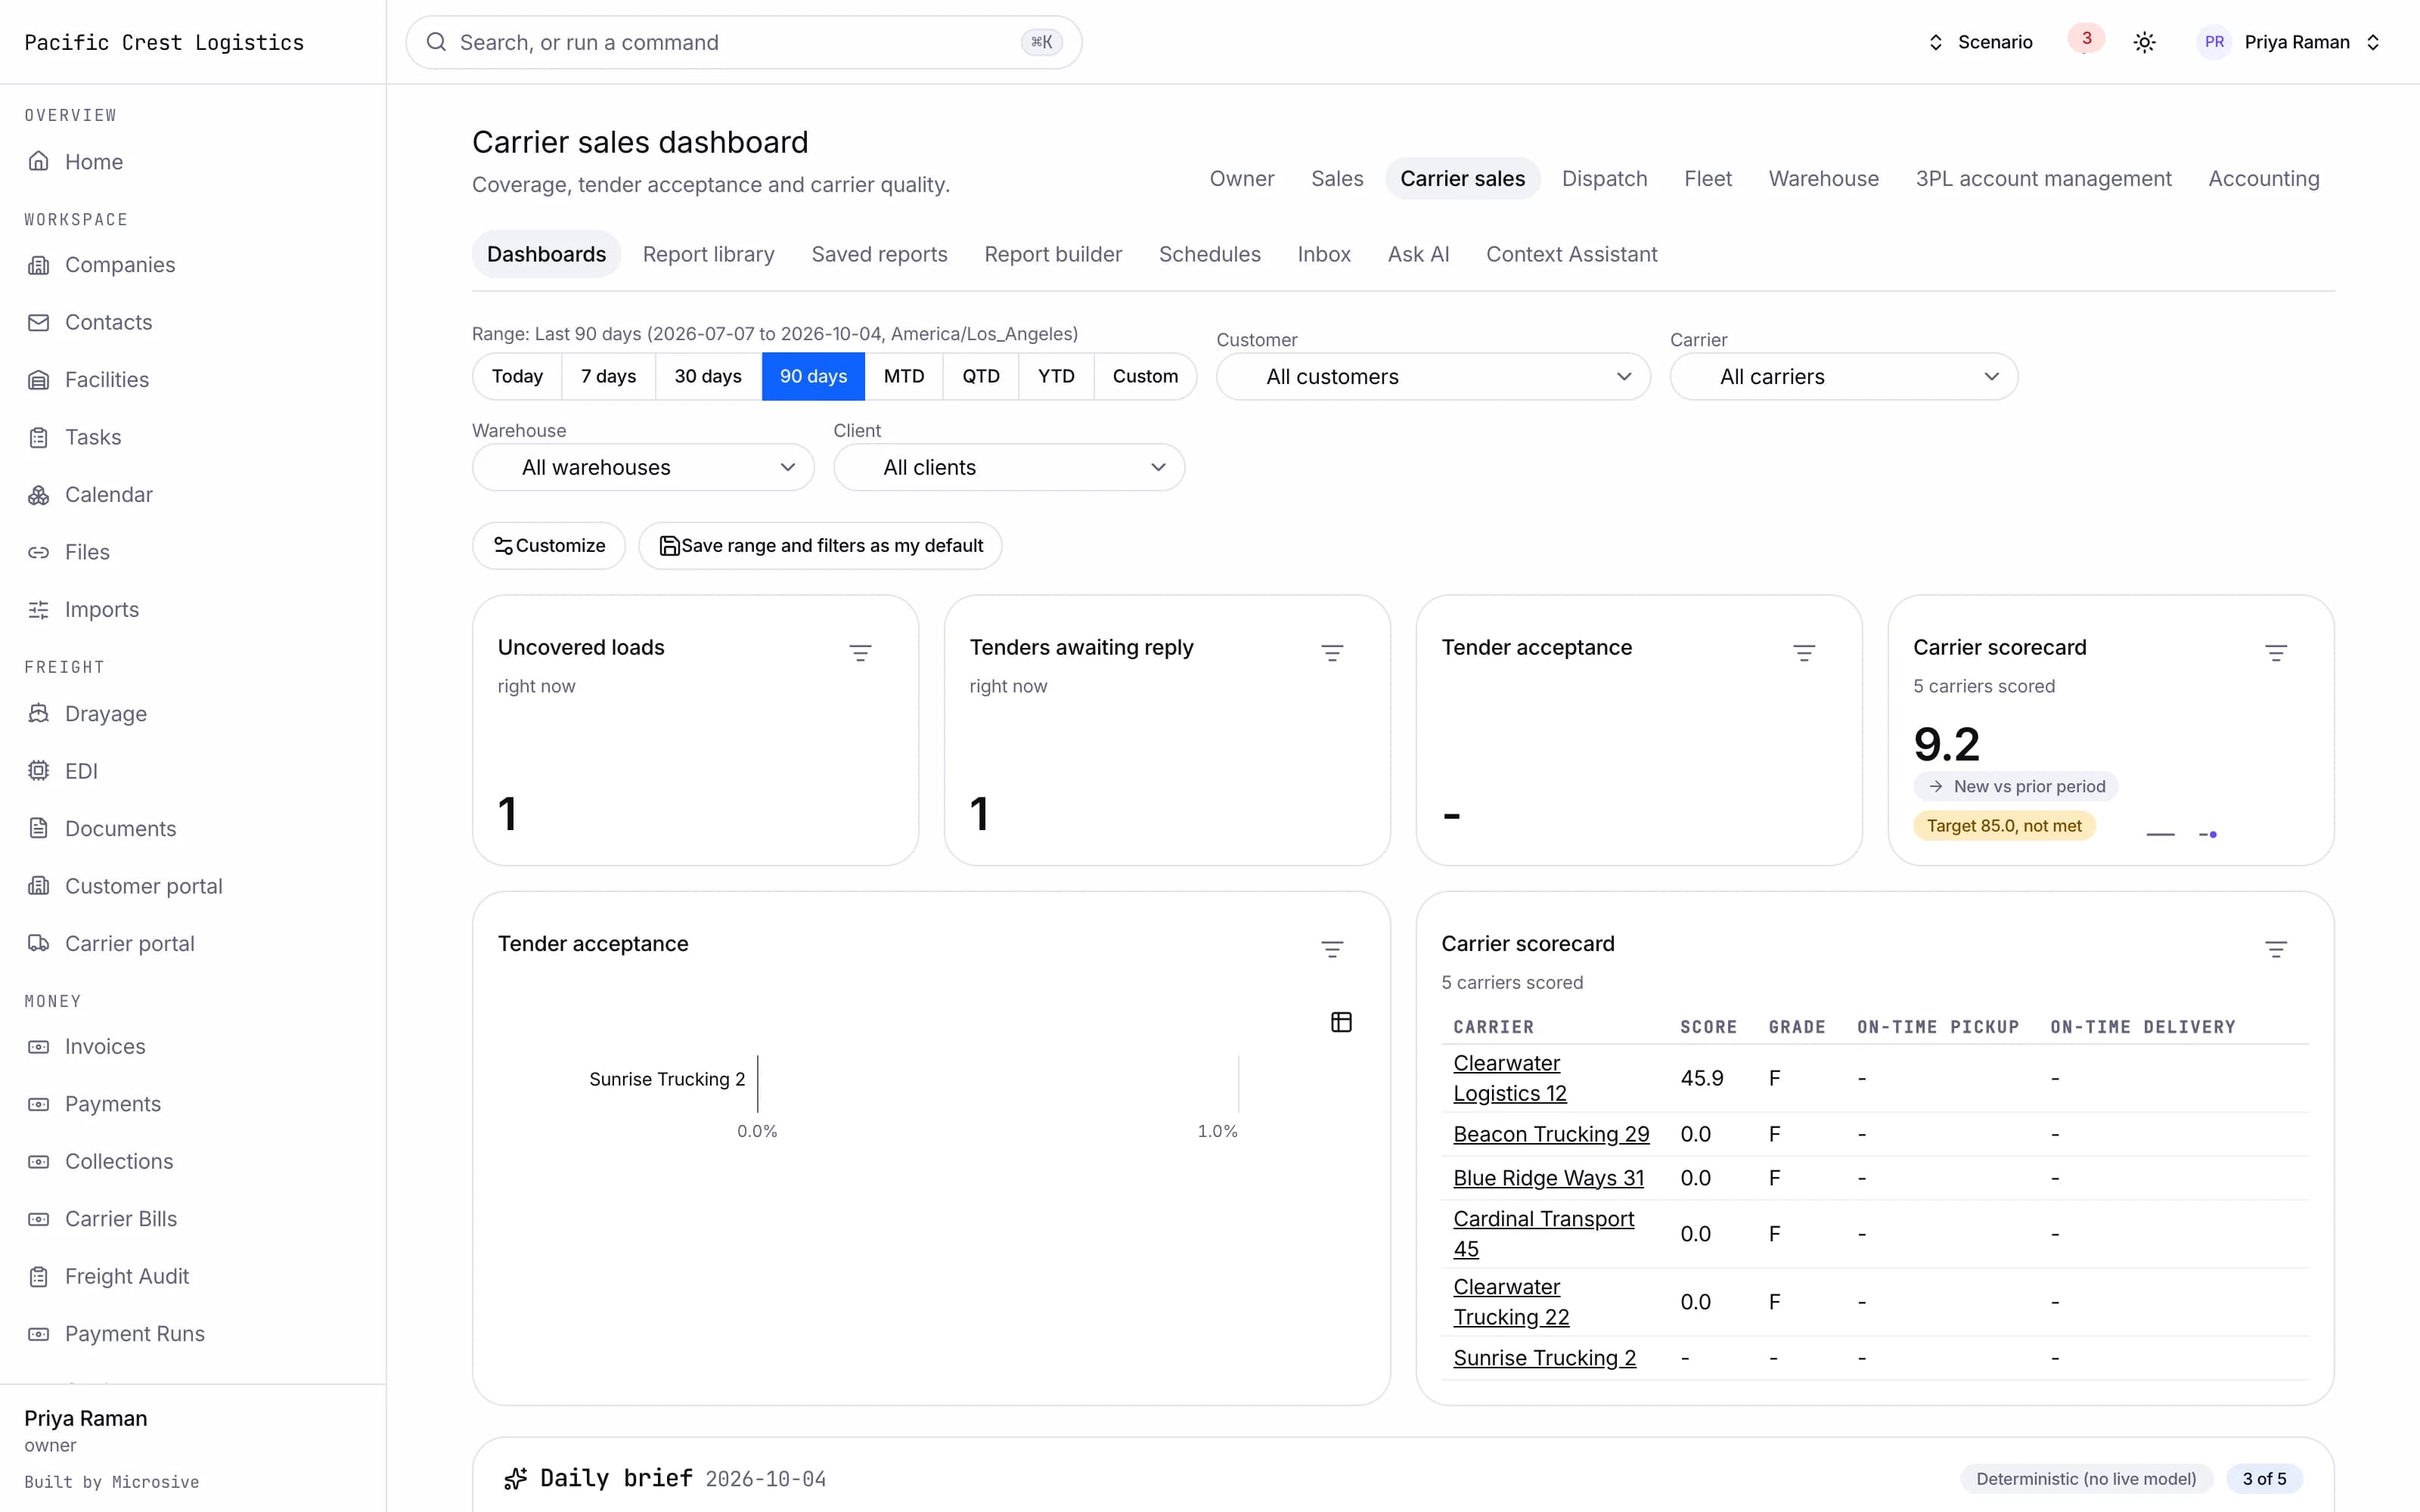The width and height of the screenshot is (2420, 1512).
Task: Expand the All warehouses dropdown
Action: click(643, 467)
